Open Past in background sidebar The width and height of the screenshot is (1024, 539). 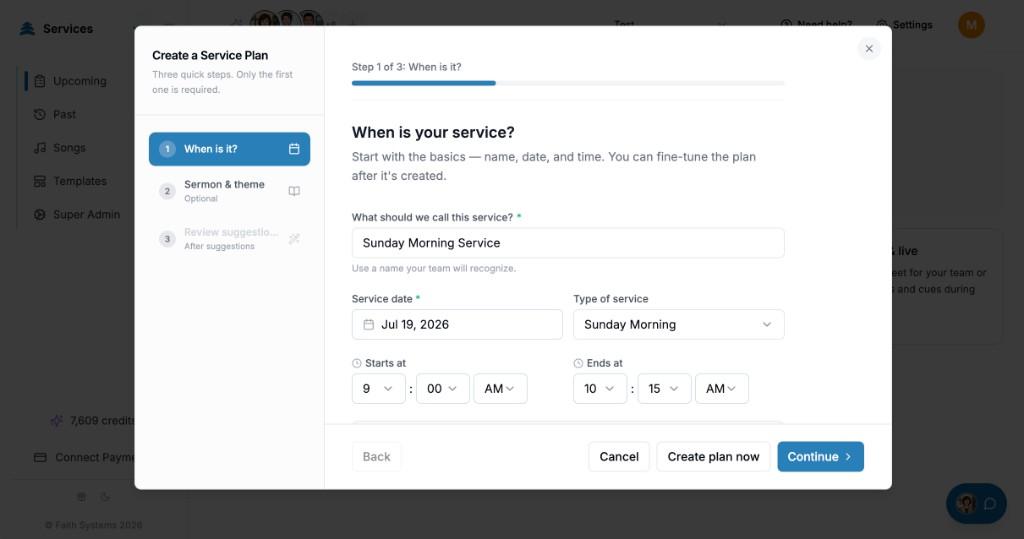click(x=64, y=114)
